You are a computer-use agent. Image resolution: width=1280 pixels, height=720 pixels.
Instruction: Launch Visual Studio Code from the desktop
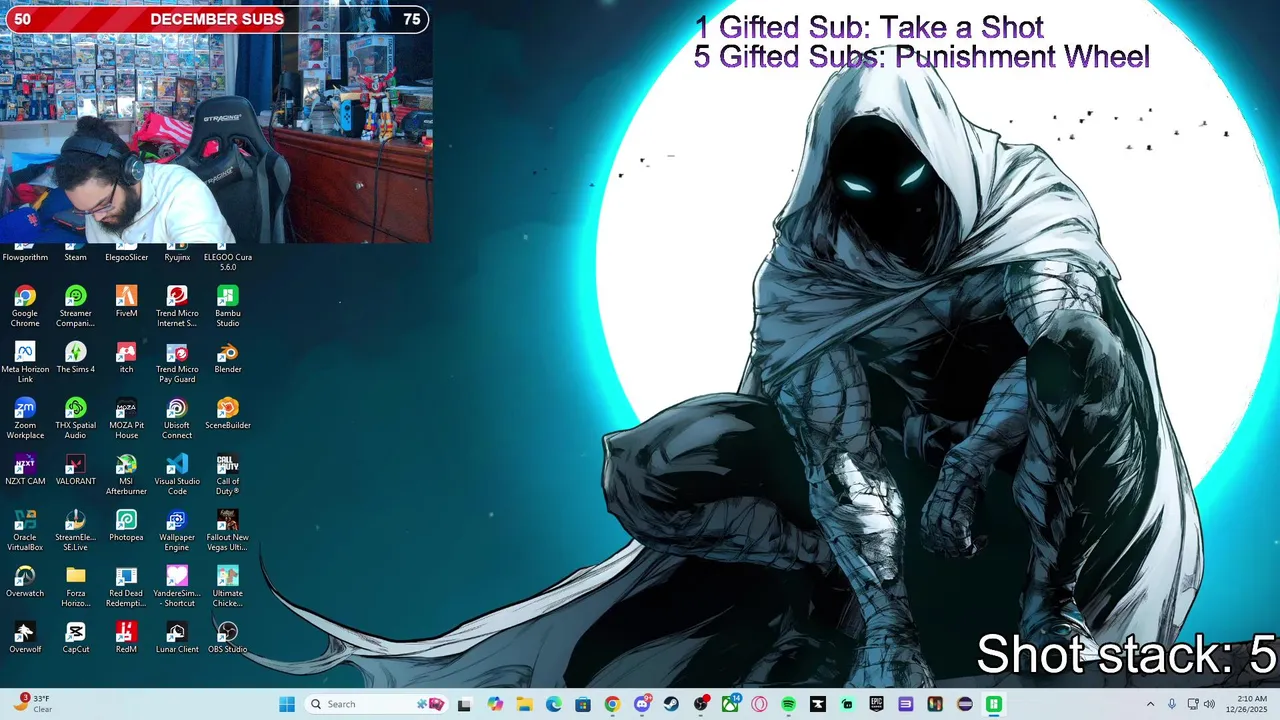coord(177,475)
